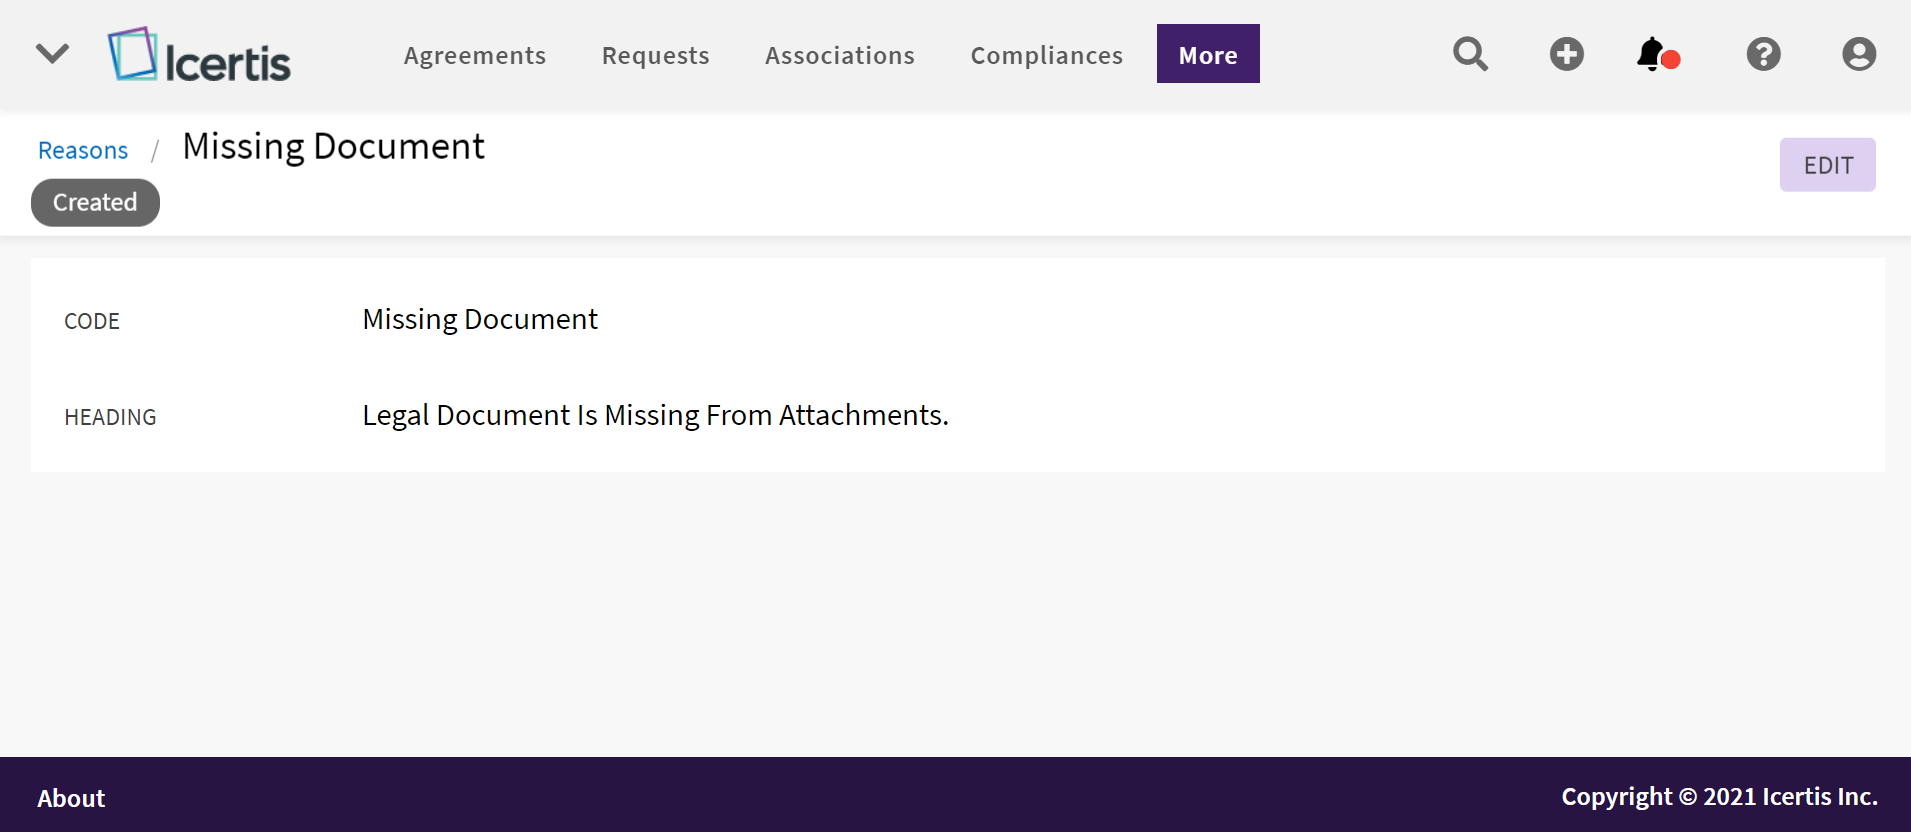Expand the chevron menu beside the Icertis logo
1911x832 pixels.
(52, 54)
